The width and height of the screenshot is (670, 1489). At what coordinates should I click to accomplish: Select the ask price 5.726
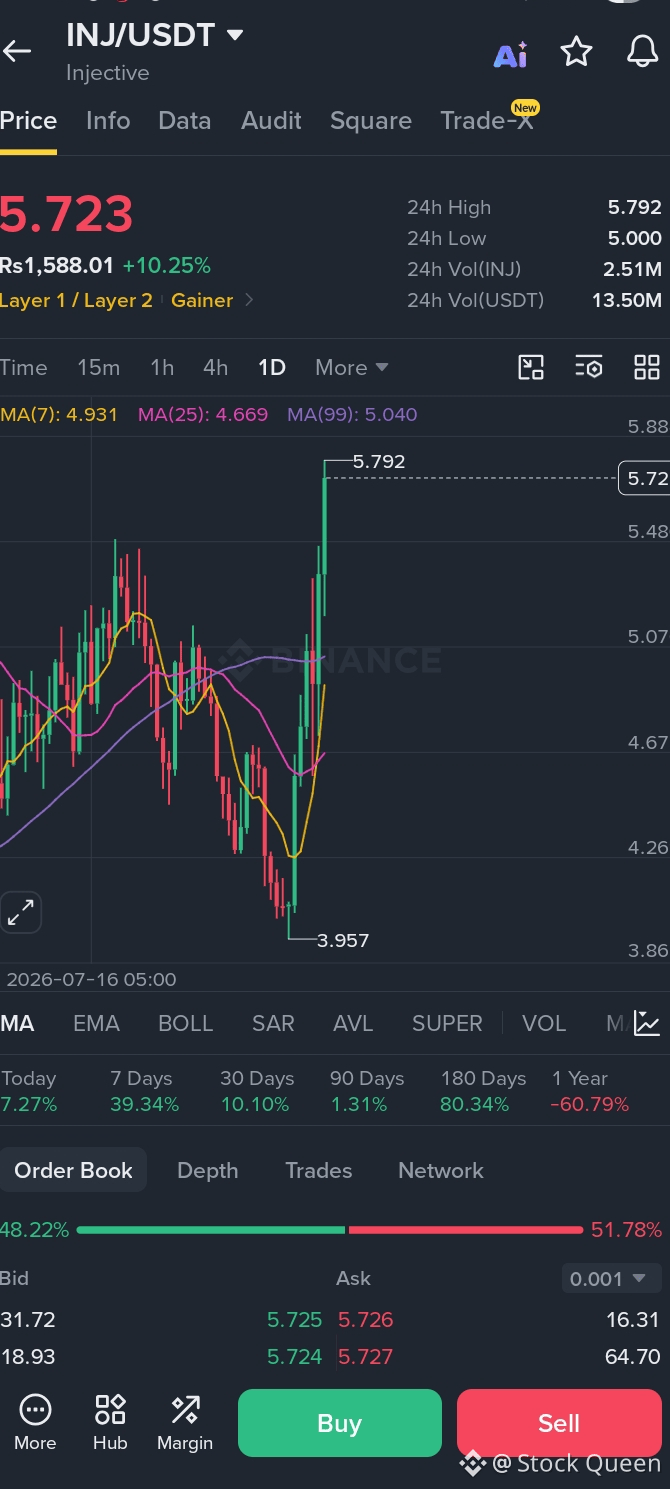(x=366, y=1320)
